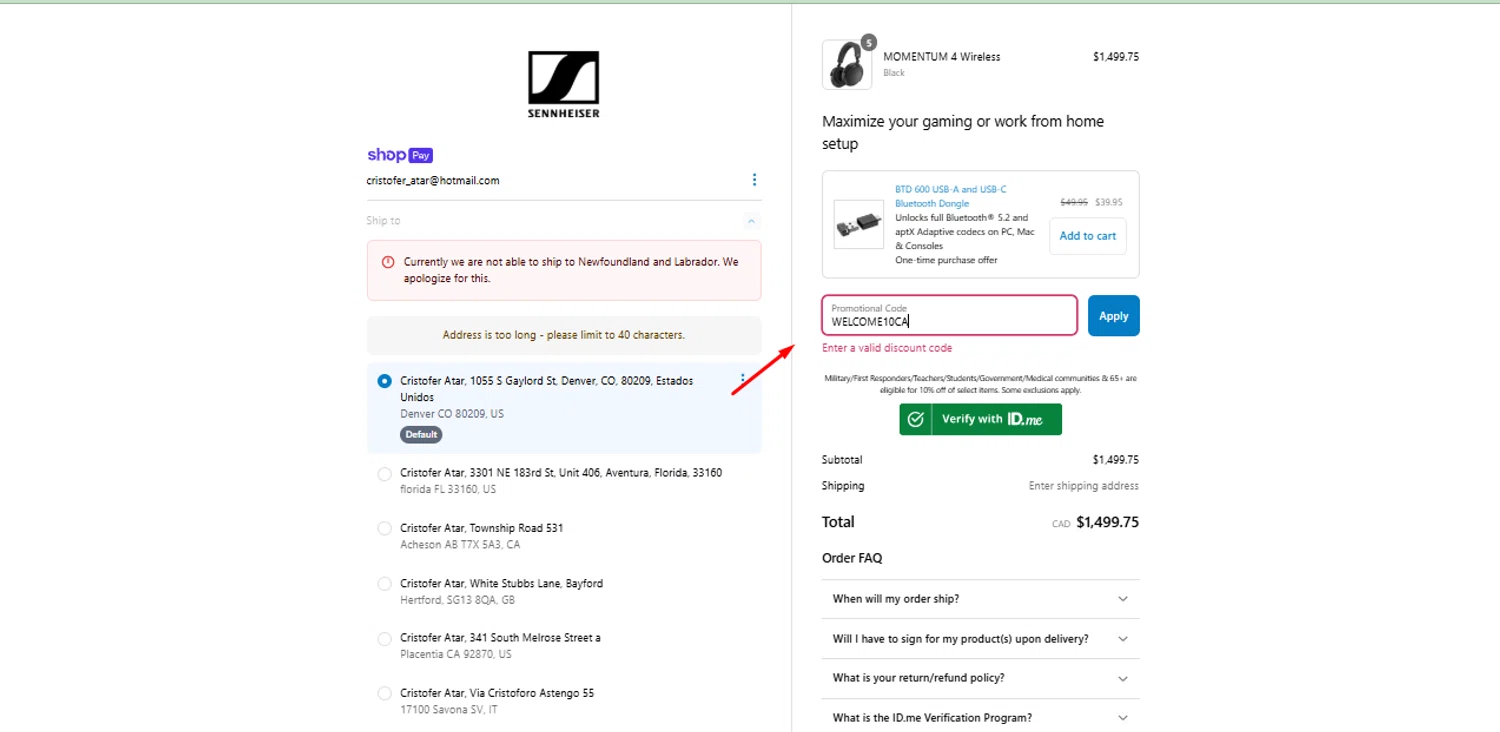Image resolution: width=1500 pixels, height=732 pixels.
Task: Click the 'Default' address badge
Action: tap(421, 435)
